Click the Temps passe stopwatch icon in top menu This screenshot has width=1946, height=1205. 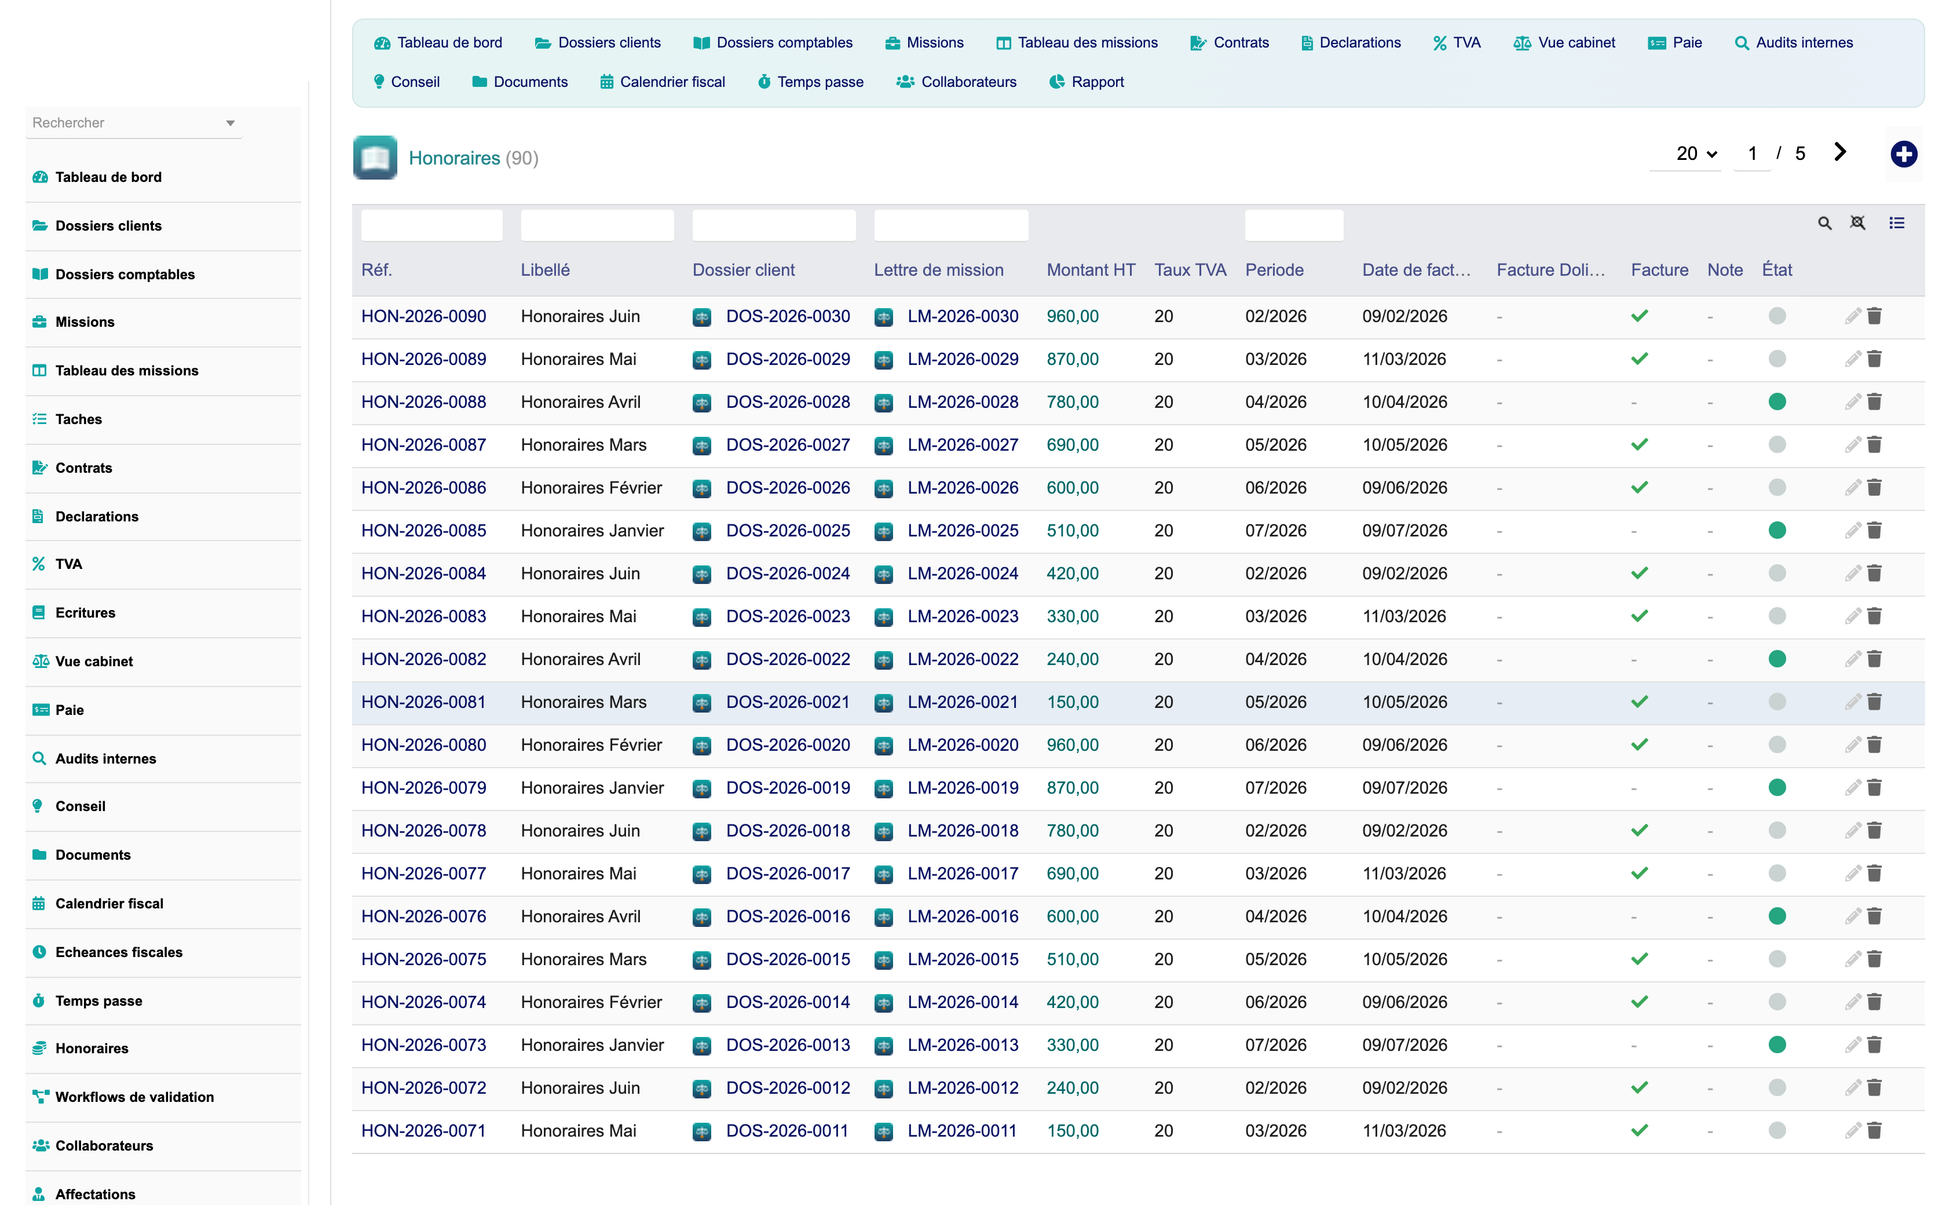(x=764, y=82)
